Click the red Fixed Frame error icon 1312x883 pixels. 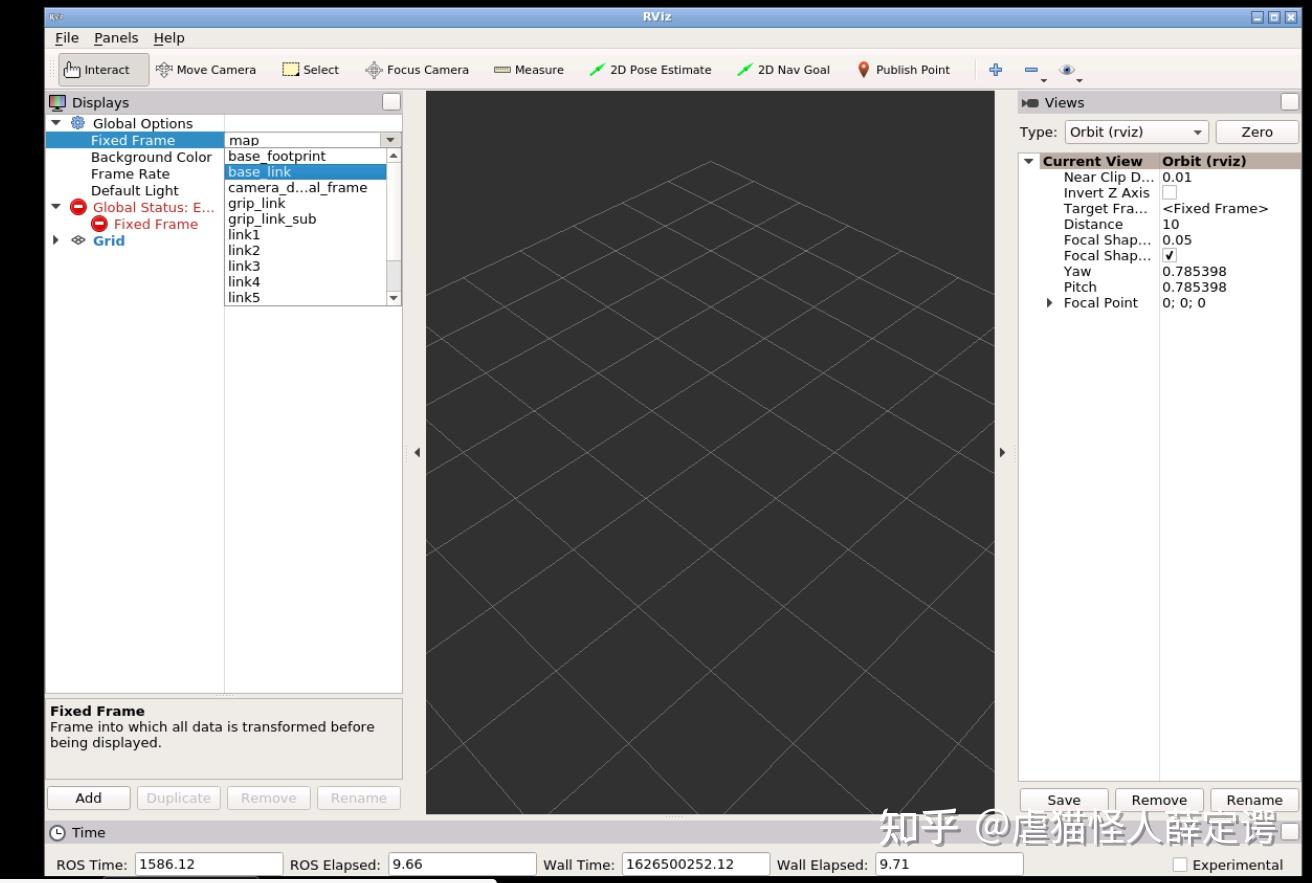(x=99, y=224)
